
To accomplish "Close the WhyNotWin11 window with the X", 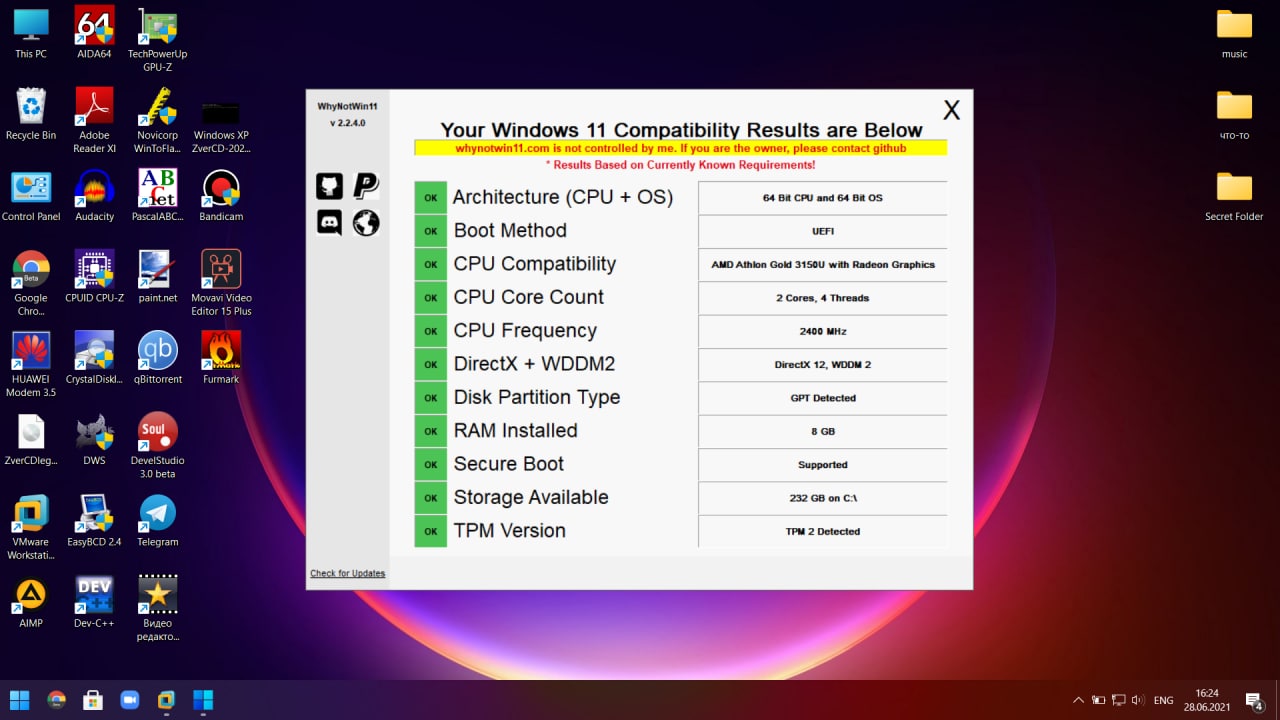I will [x=951, y=111].
